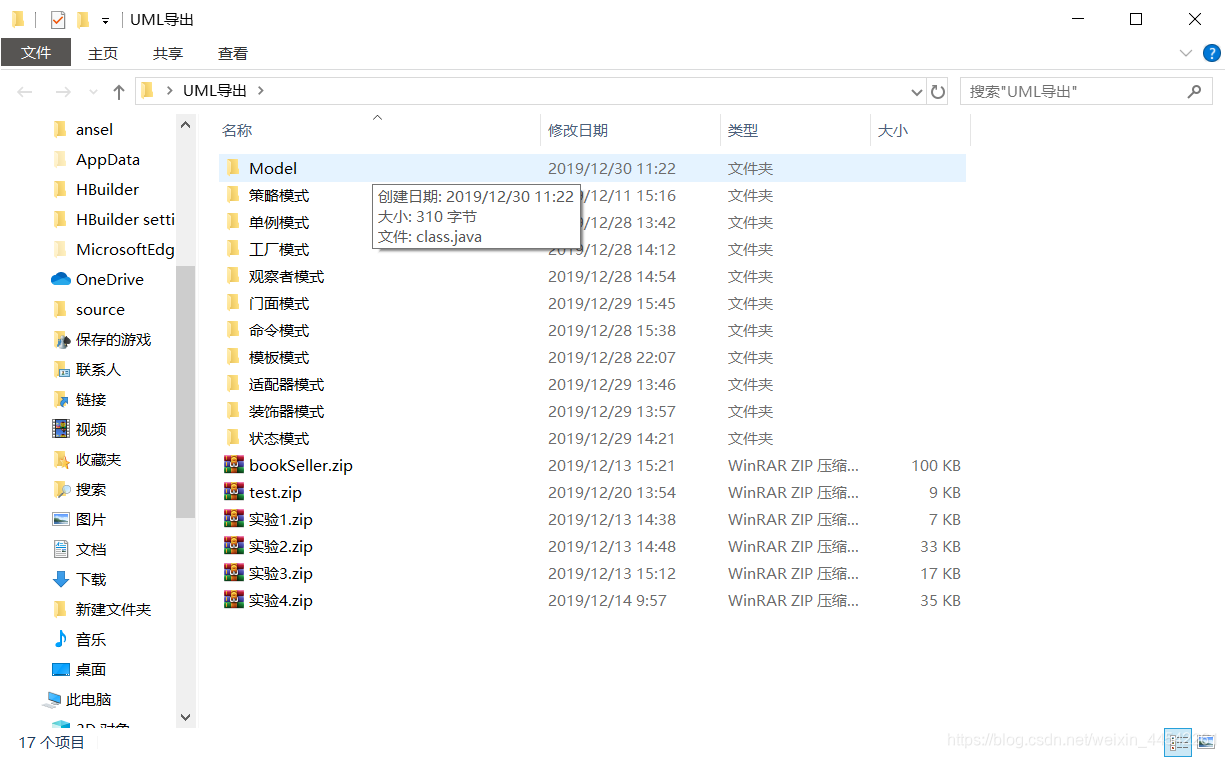Select the 状态模式 folder icon

(x=233, y=438)
